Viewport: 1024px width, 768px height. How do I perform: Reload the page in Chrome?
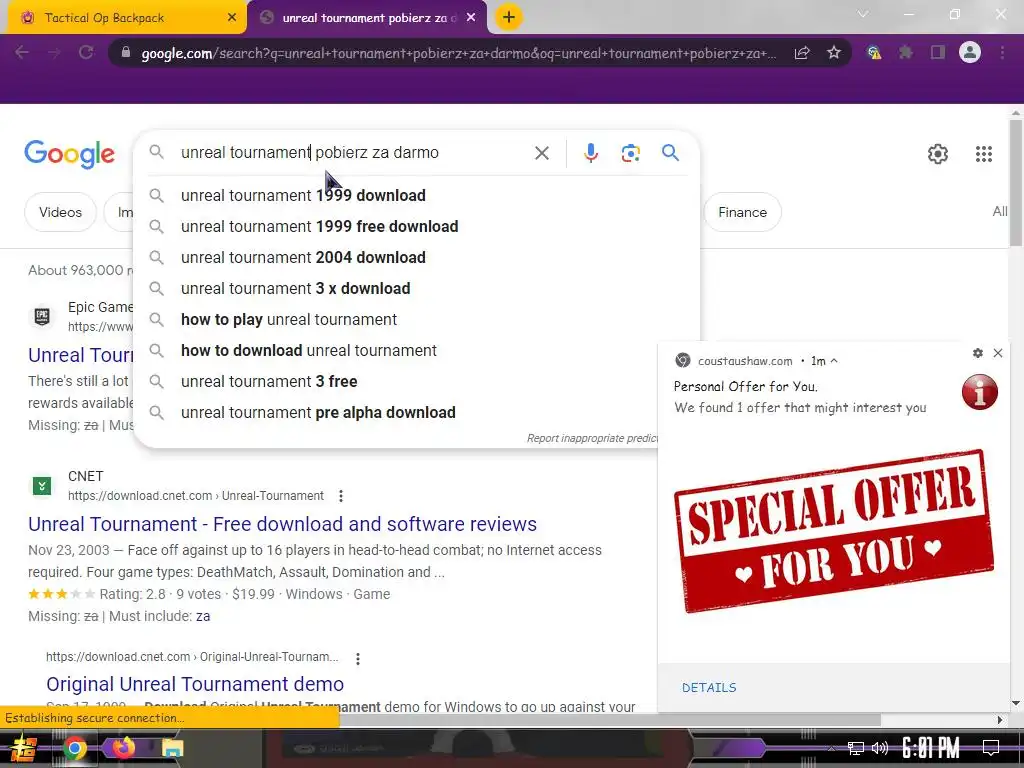[x=86, y=52]
